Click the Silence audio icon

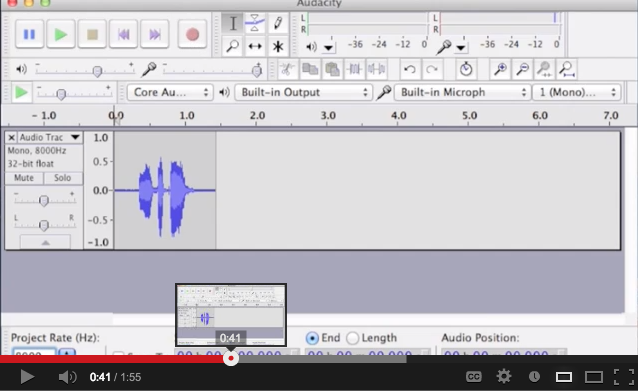[x=376, y=69]
